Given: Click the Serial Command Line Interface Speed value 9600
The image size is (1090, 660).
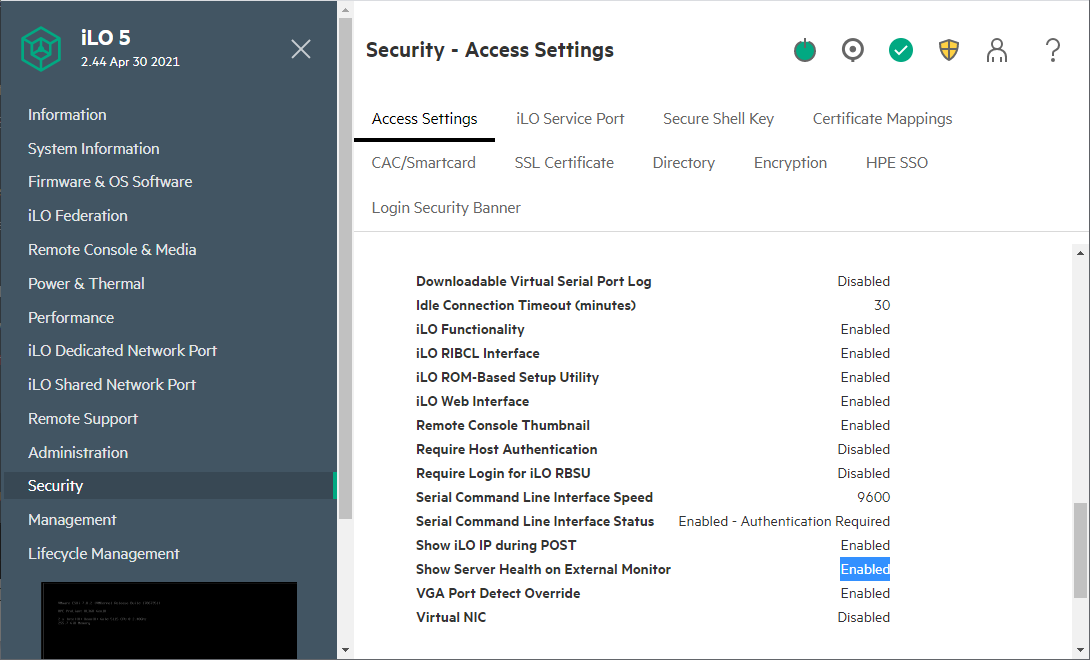Looking at the screenshot, I should coord(873,497).
